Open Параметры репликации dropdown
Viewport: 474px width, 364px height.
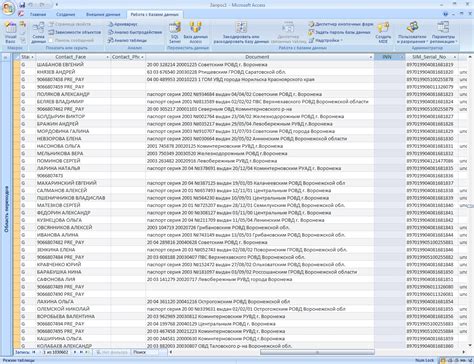point(443,33)
